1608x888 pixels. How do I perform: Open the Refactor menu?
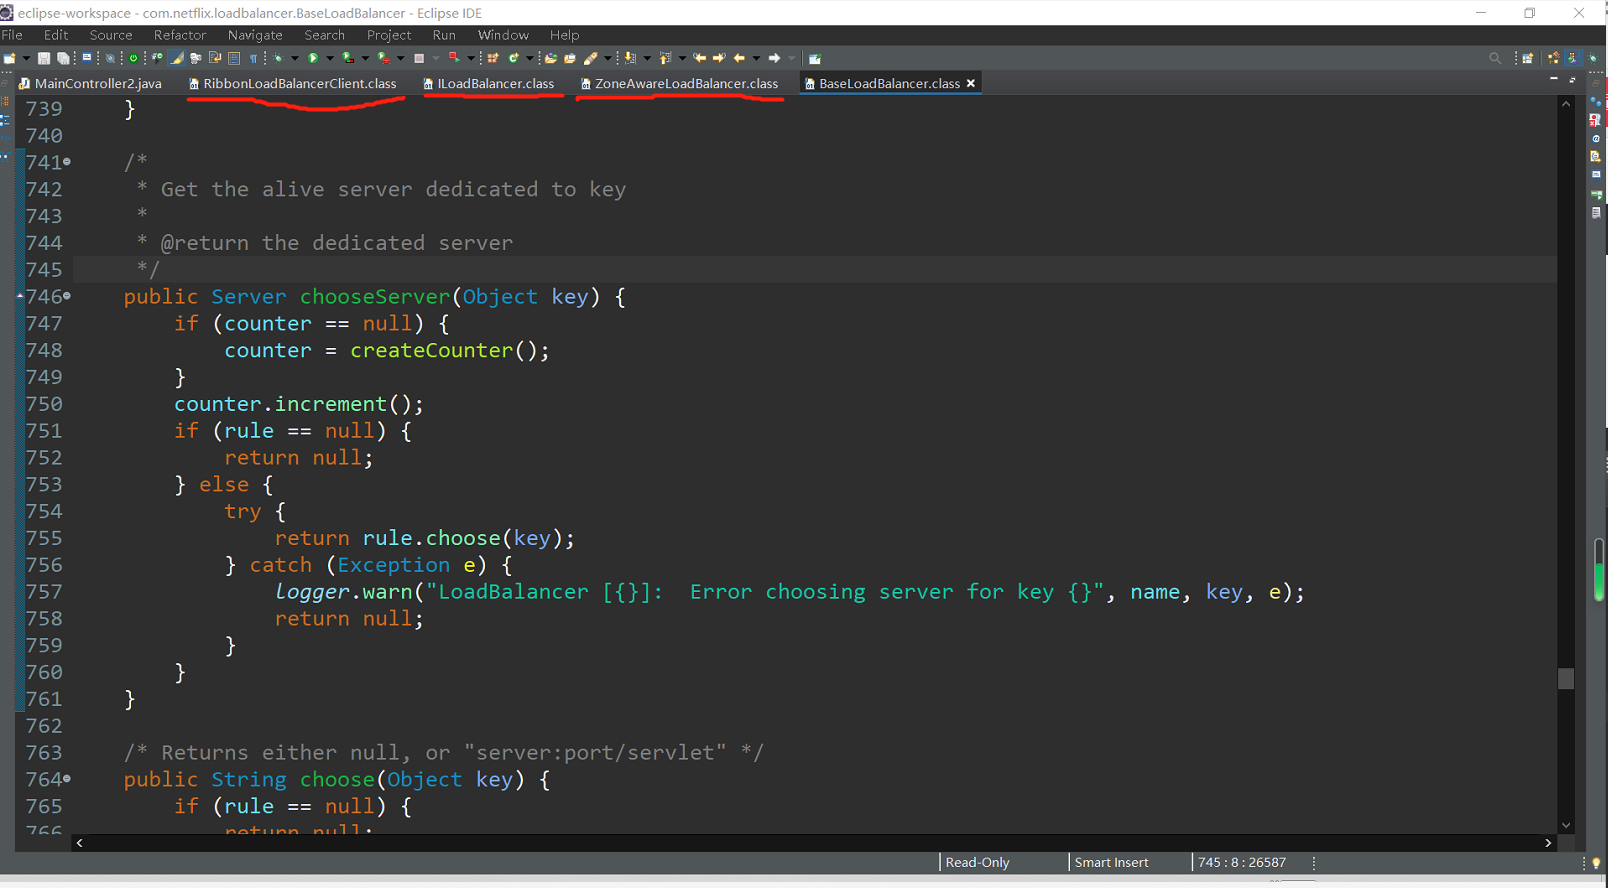pos(180,35)
